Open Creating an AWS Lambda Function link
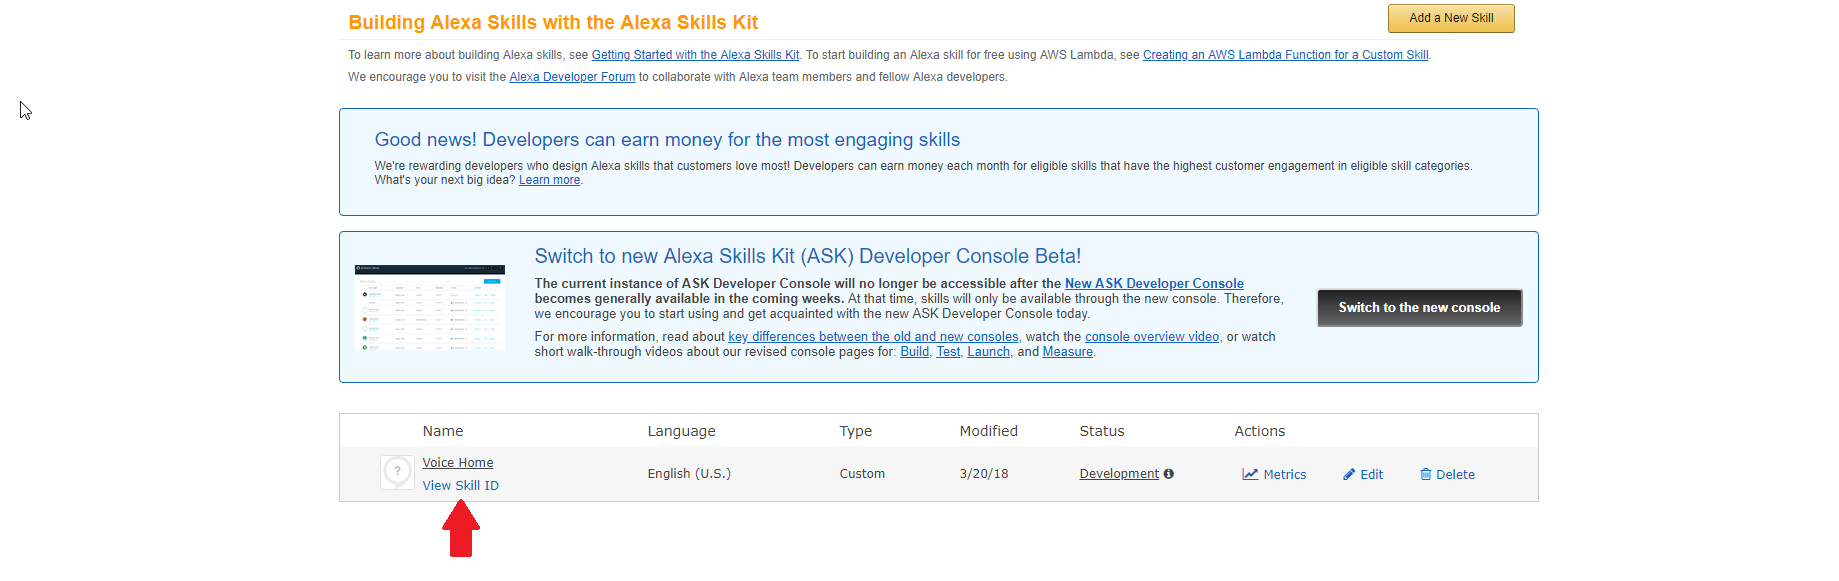The width and height of the screenshot is (1839, 581). click(1285, 55)
